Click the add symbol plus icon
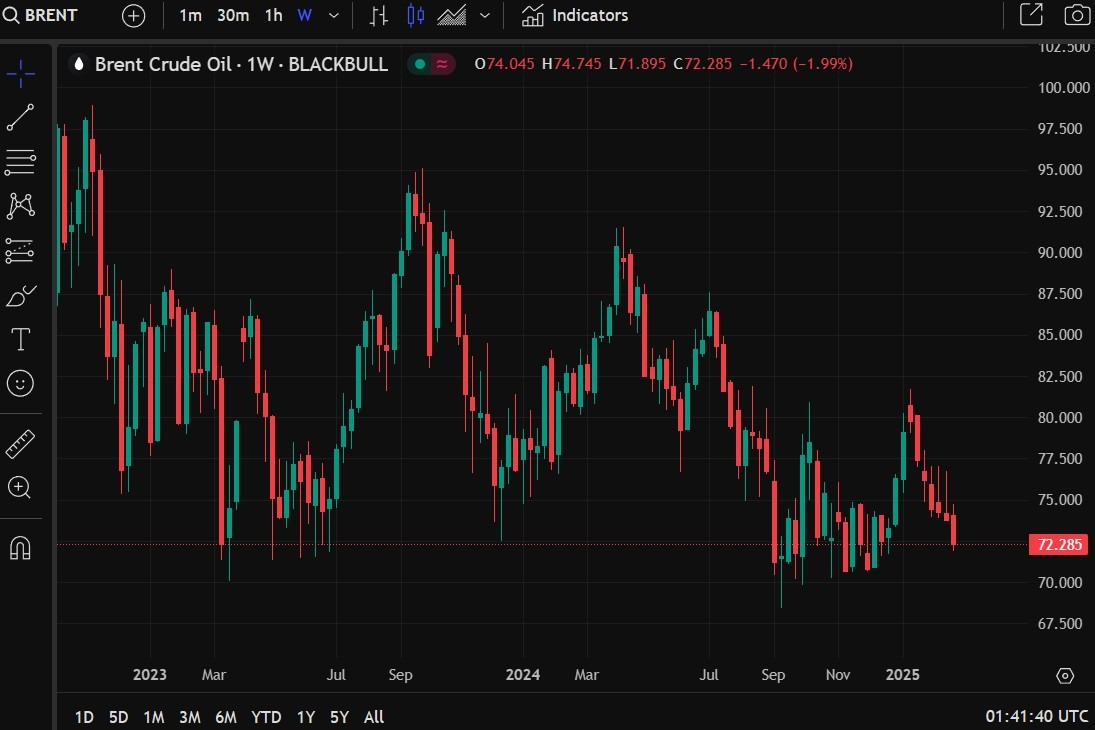Screen dimensions: 1095x730 [x=133, y=15]
